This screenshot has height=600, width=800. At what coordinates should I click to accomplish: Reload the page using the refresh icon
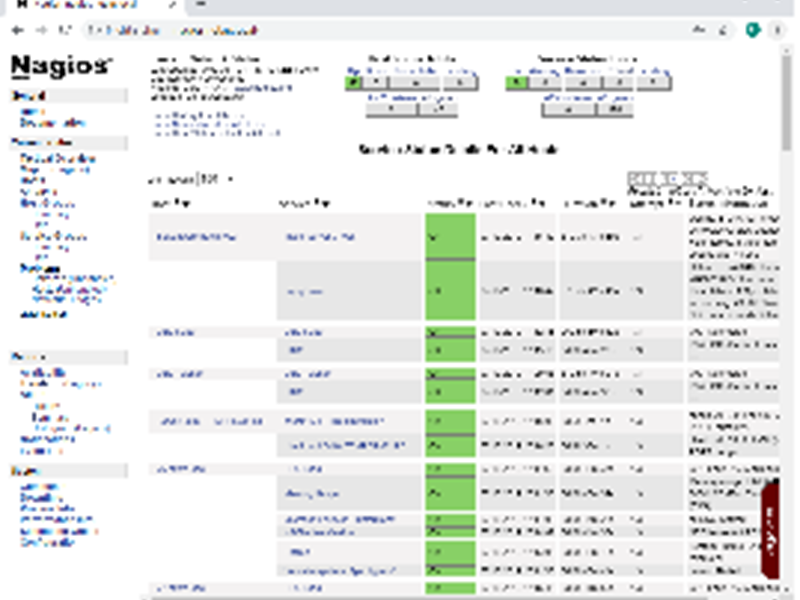tap(62, 30)
